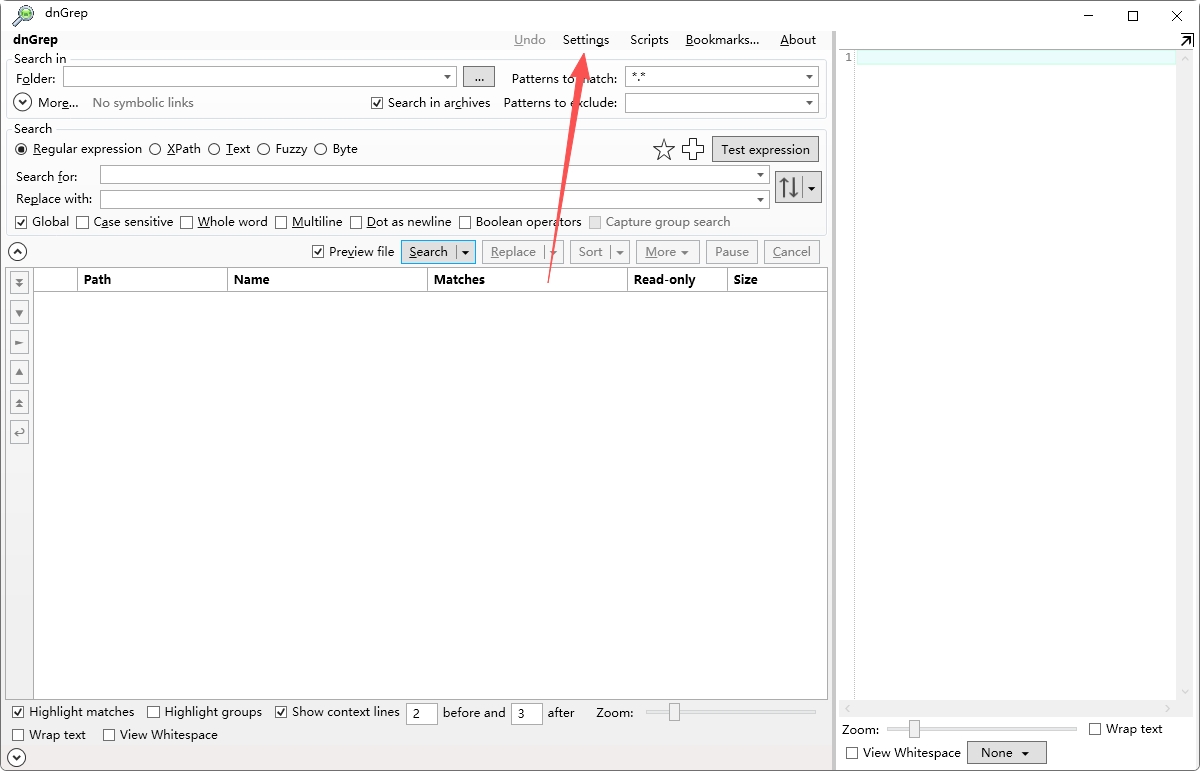This screenshot has width=1200, height=771.
Task: Click the folder browse ... button
Action: coord(479,77)
